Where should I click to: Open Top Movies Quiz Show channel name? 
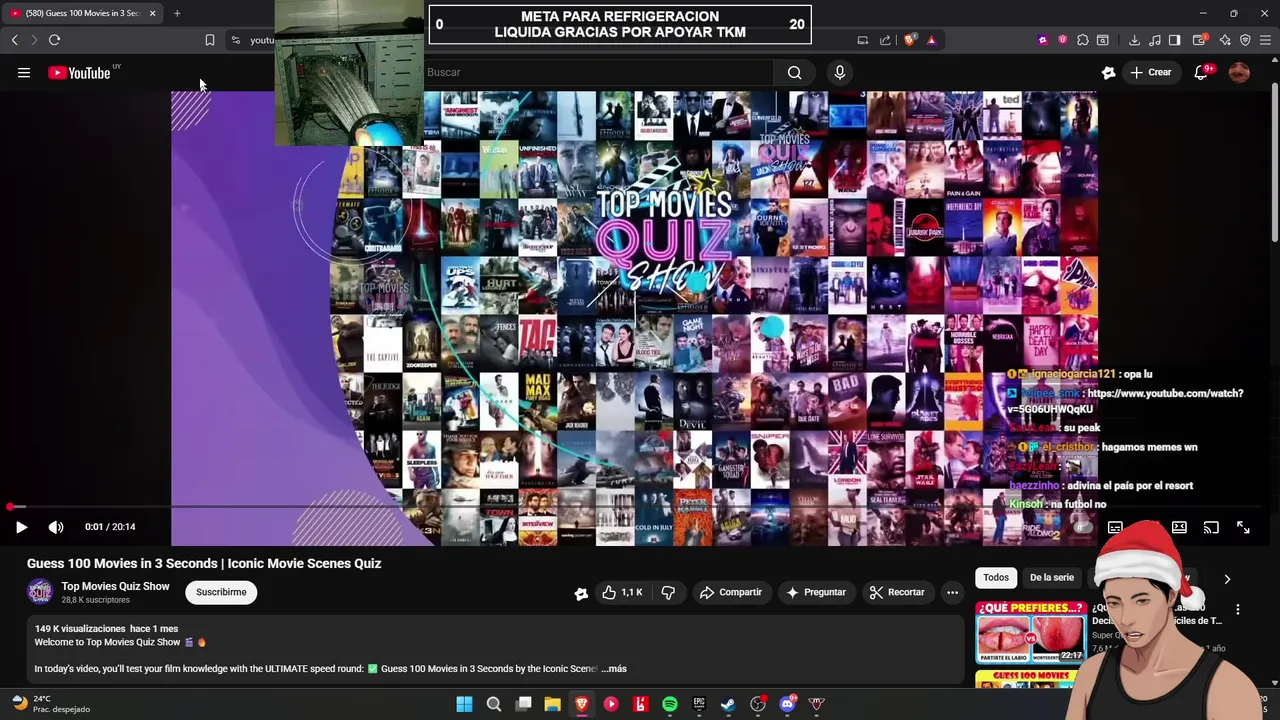[x=115, y=586]
